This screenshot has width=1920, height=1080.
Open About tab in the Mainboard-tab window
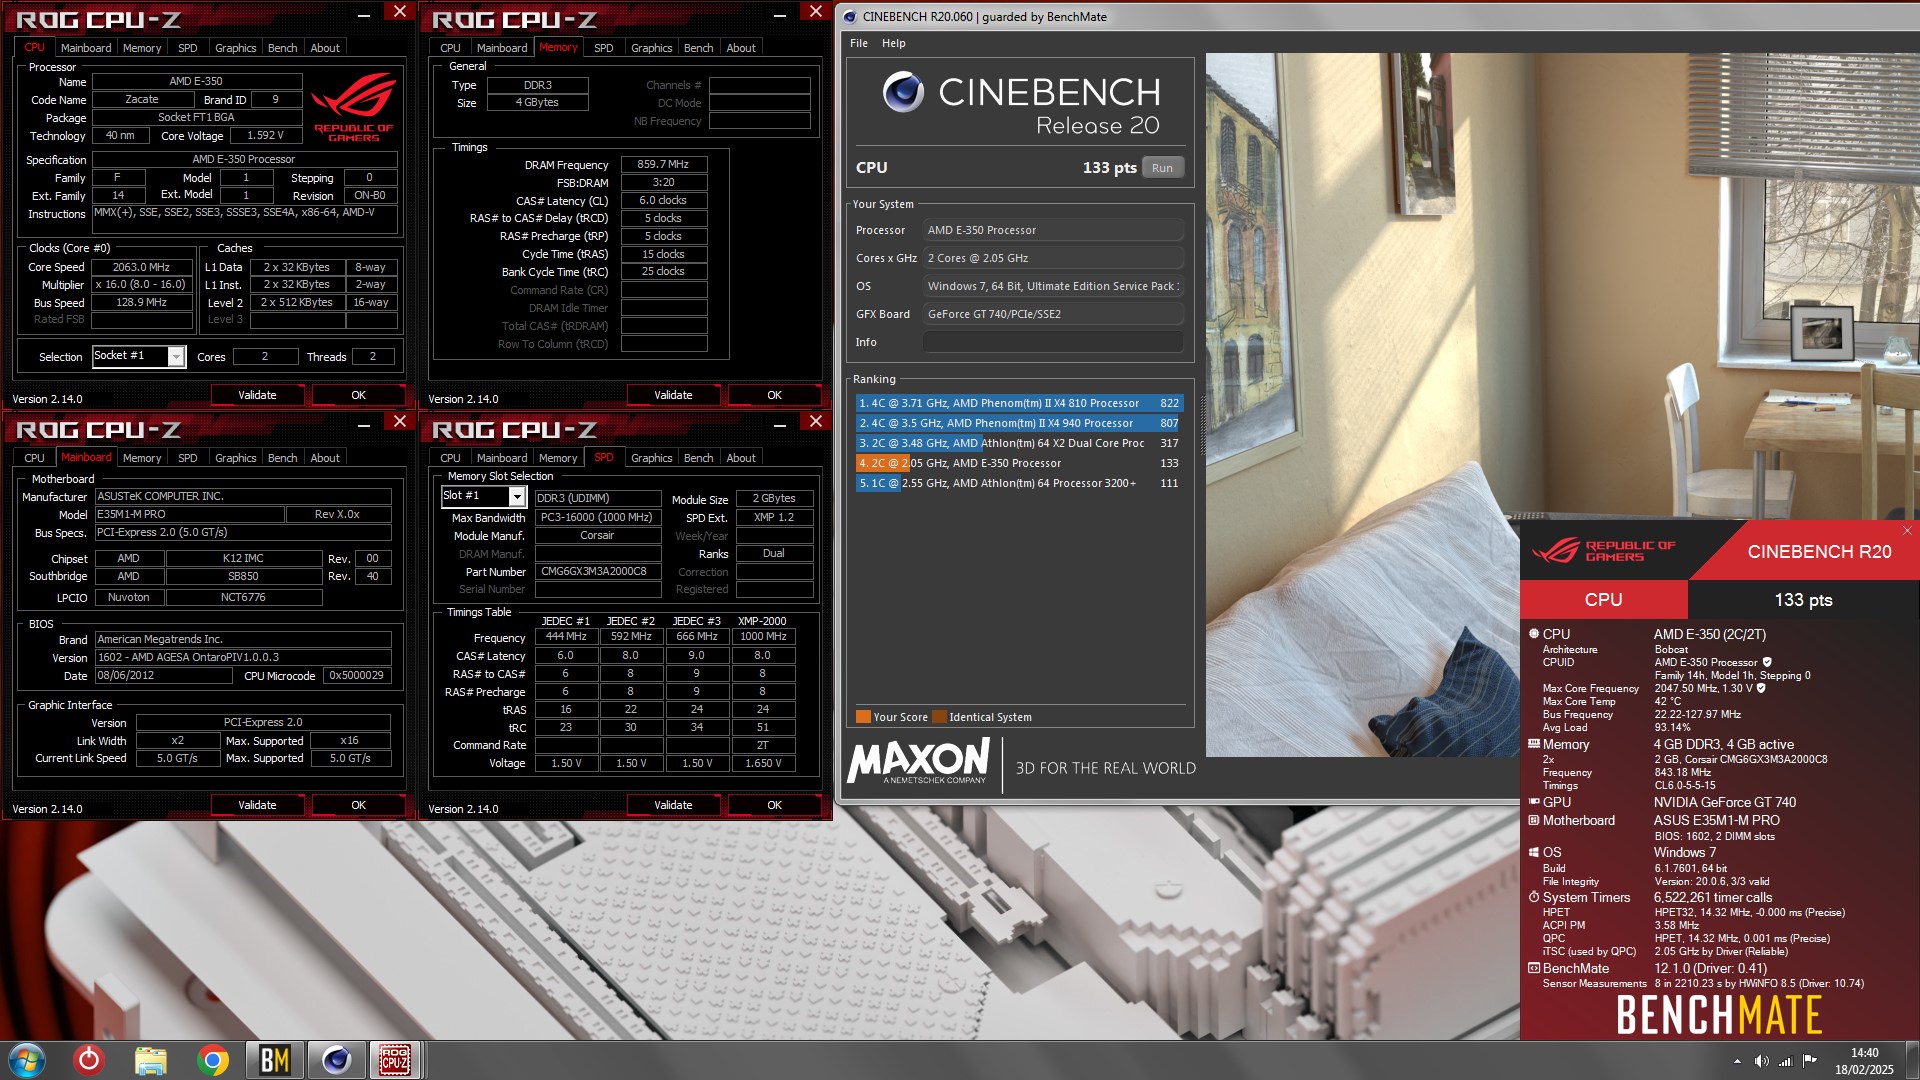[x=325, y=458]
